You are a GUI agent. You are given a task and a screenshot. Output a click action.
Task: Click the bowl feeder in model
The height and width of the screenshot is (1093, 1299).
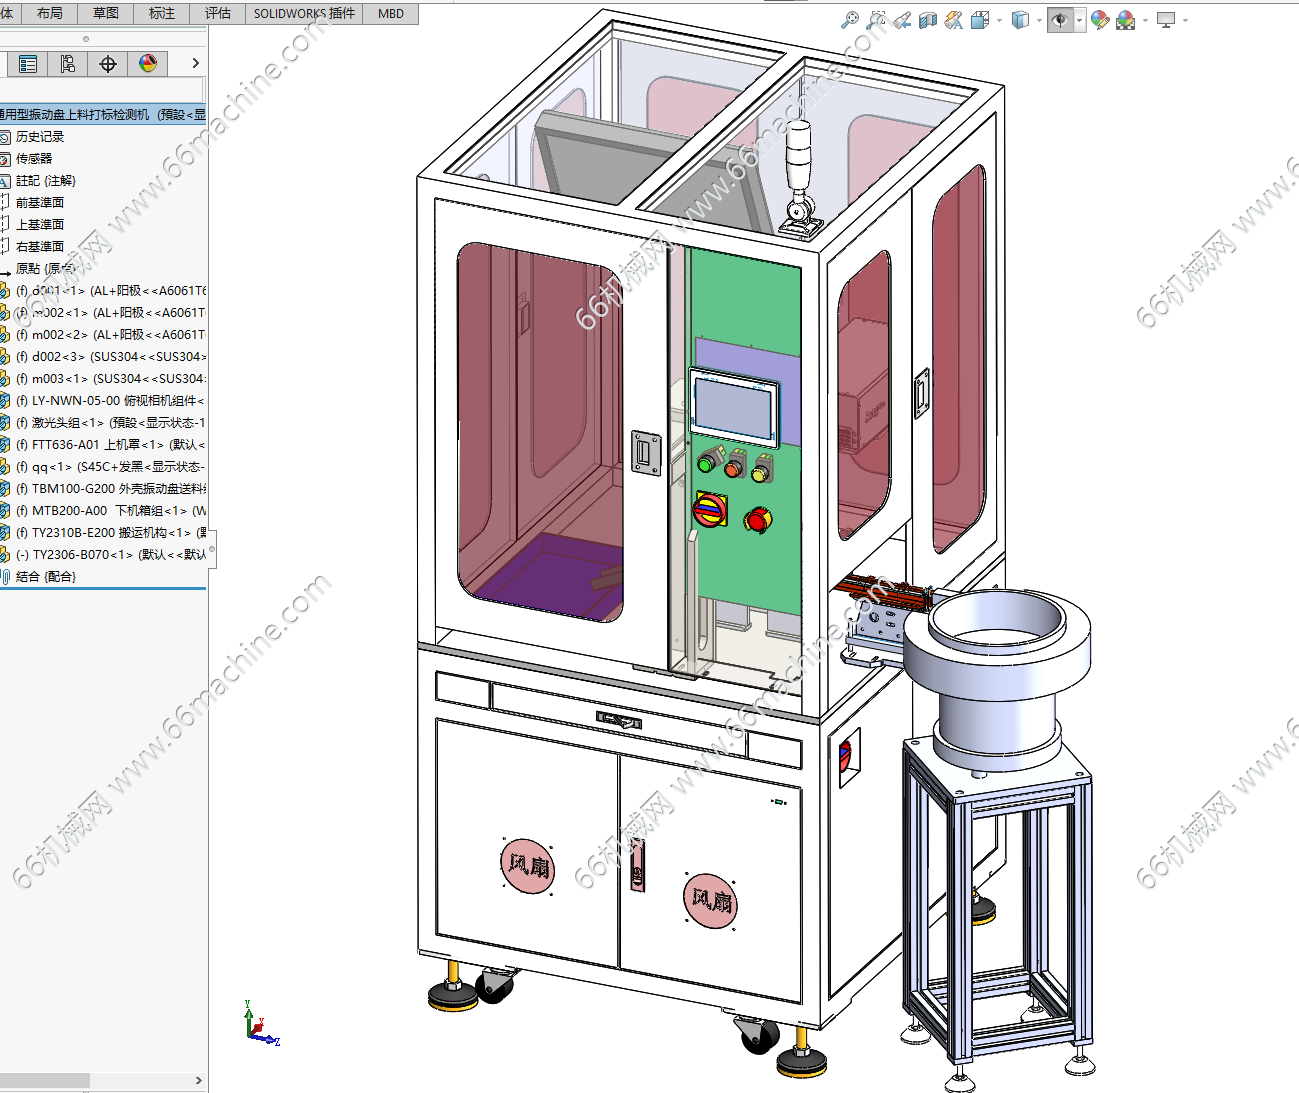pos(997,678)
